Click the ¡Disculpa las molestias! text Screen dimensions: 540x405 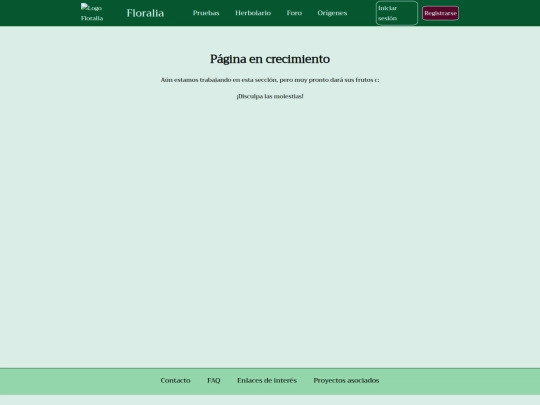point(270,96)
